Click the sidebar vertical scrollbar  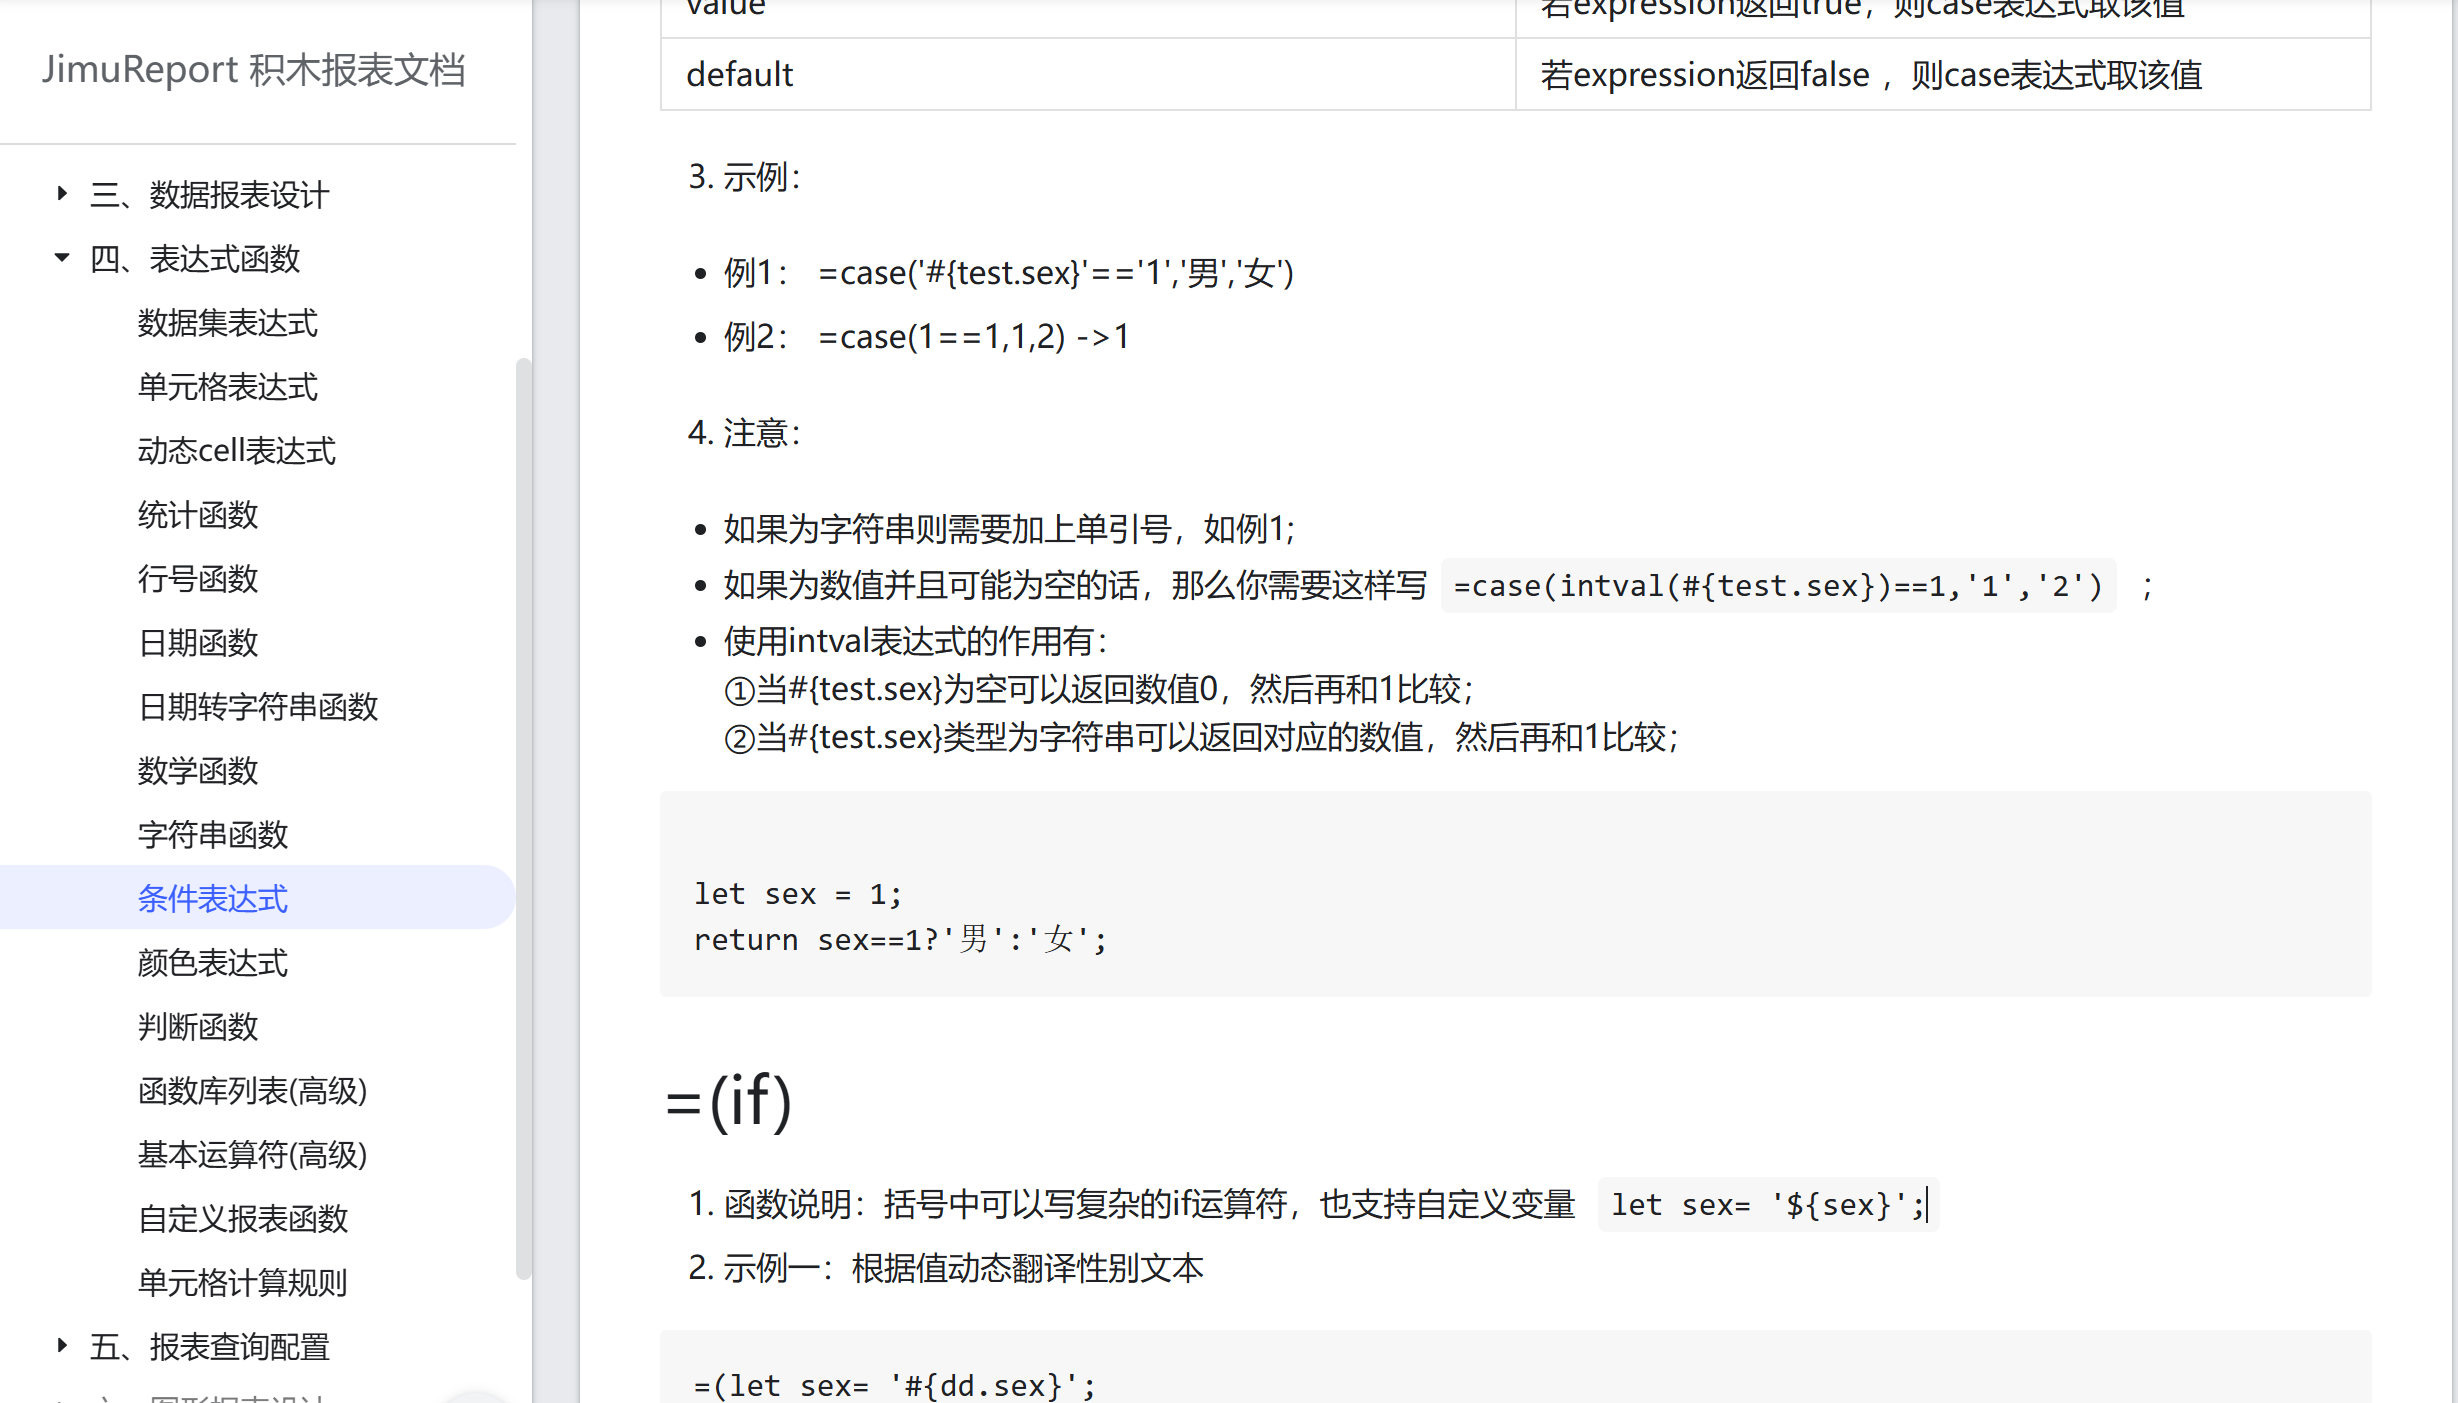(x=523, y=818)
